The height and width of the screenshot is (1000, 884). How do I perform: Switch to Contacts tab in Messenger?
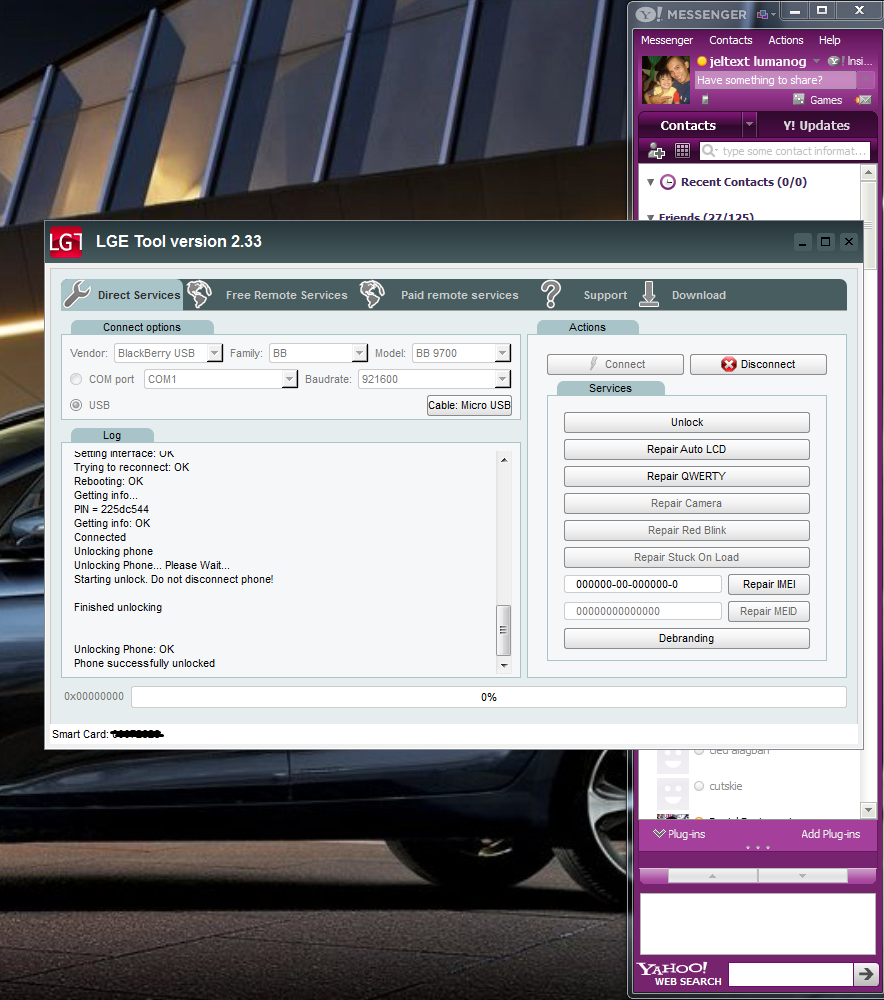(688, 125)
